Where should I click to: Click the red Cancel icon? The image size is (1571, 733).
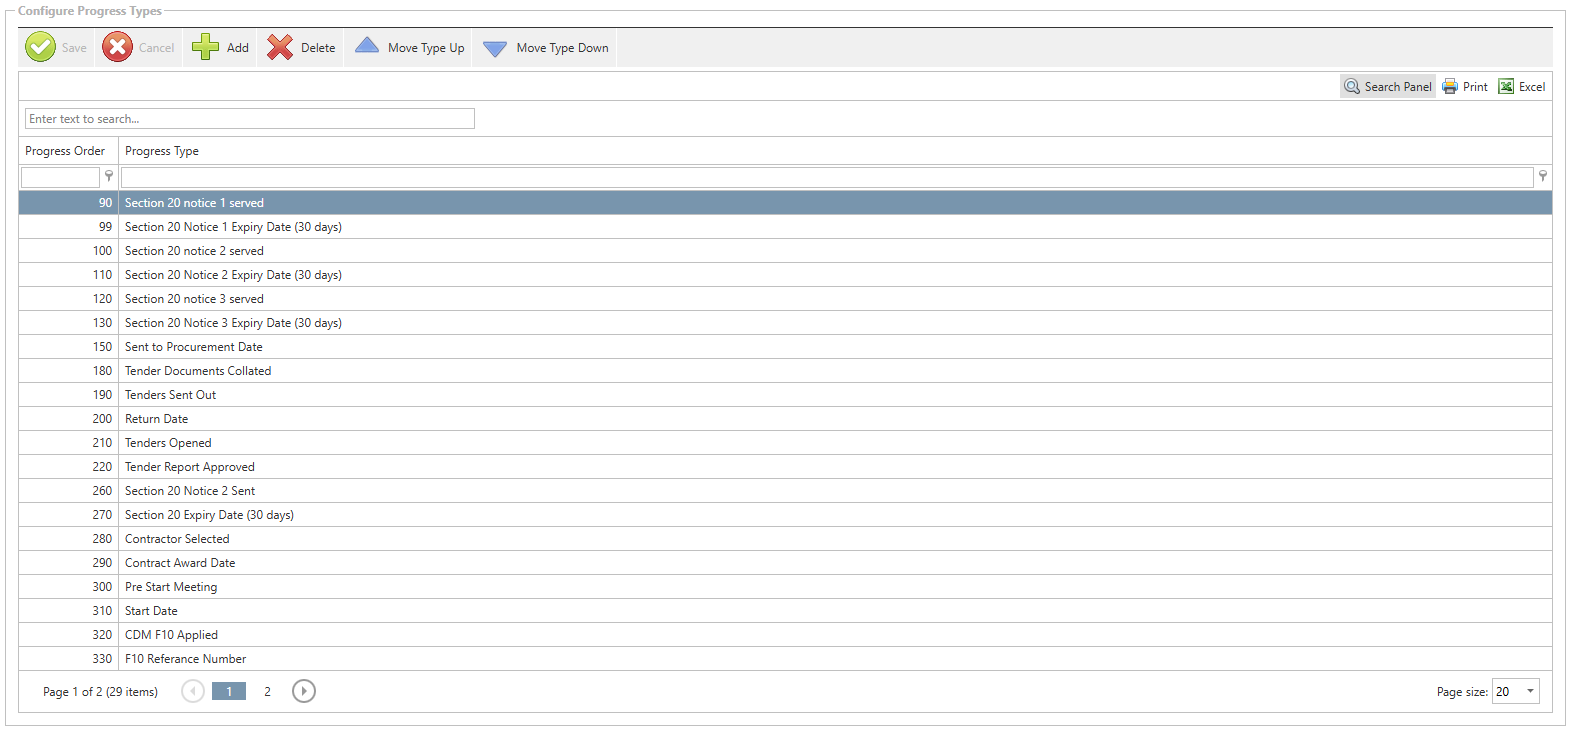pos(117,47)
